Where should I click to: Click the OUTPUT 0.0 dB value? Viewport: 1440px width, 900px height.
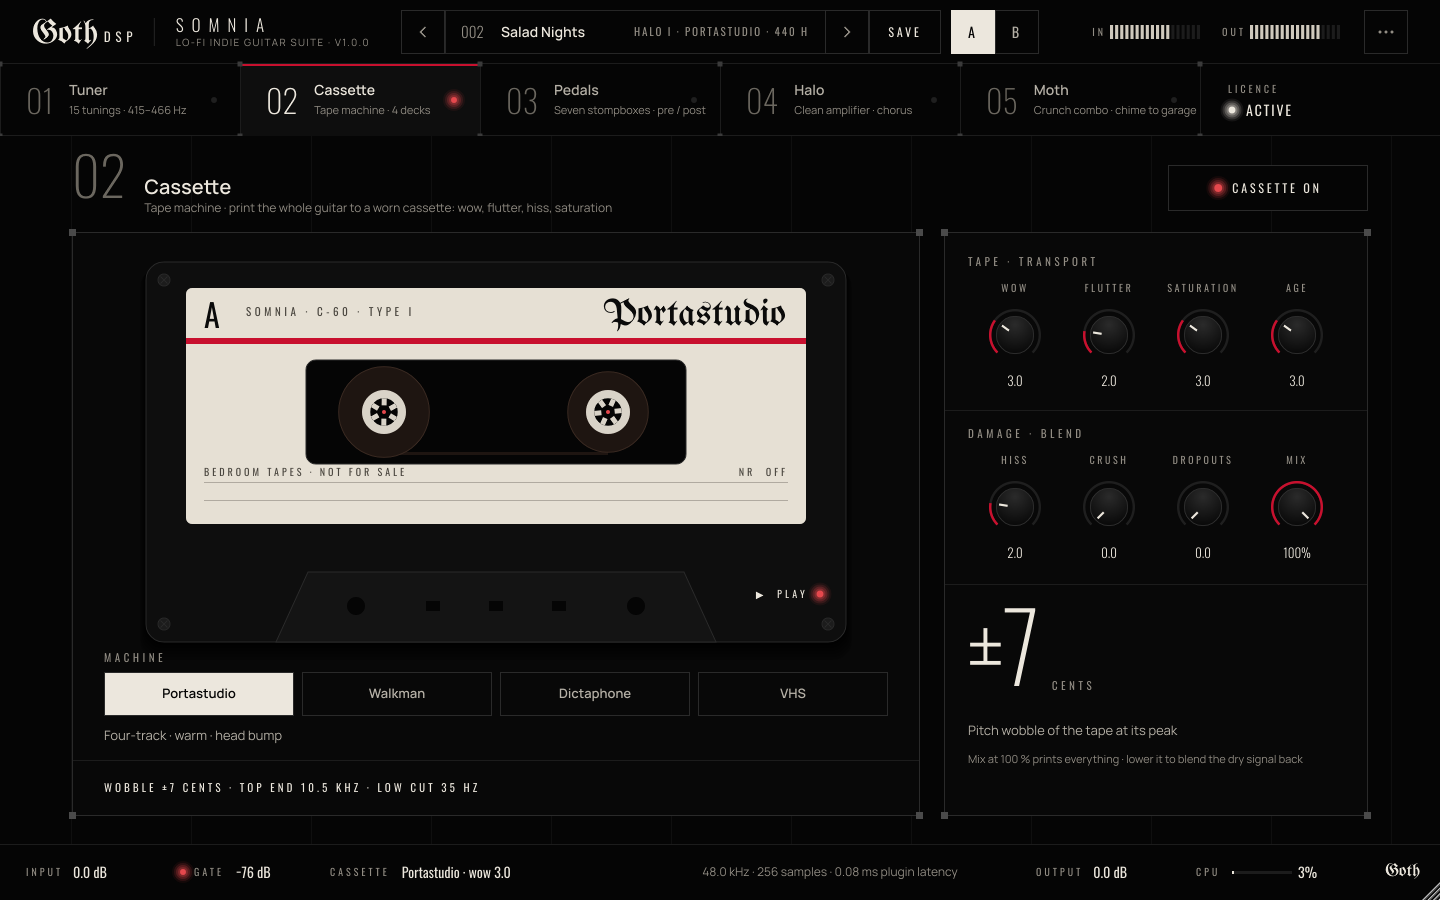pos(1110,872)
